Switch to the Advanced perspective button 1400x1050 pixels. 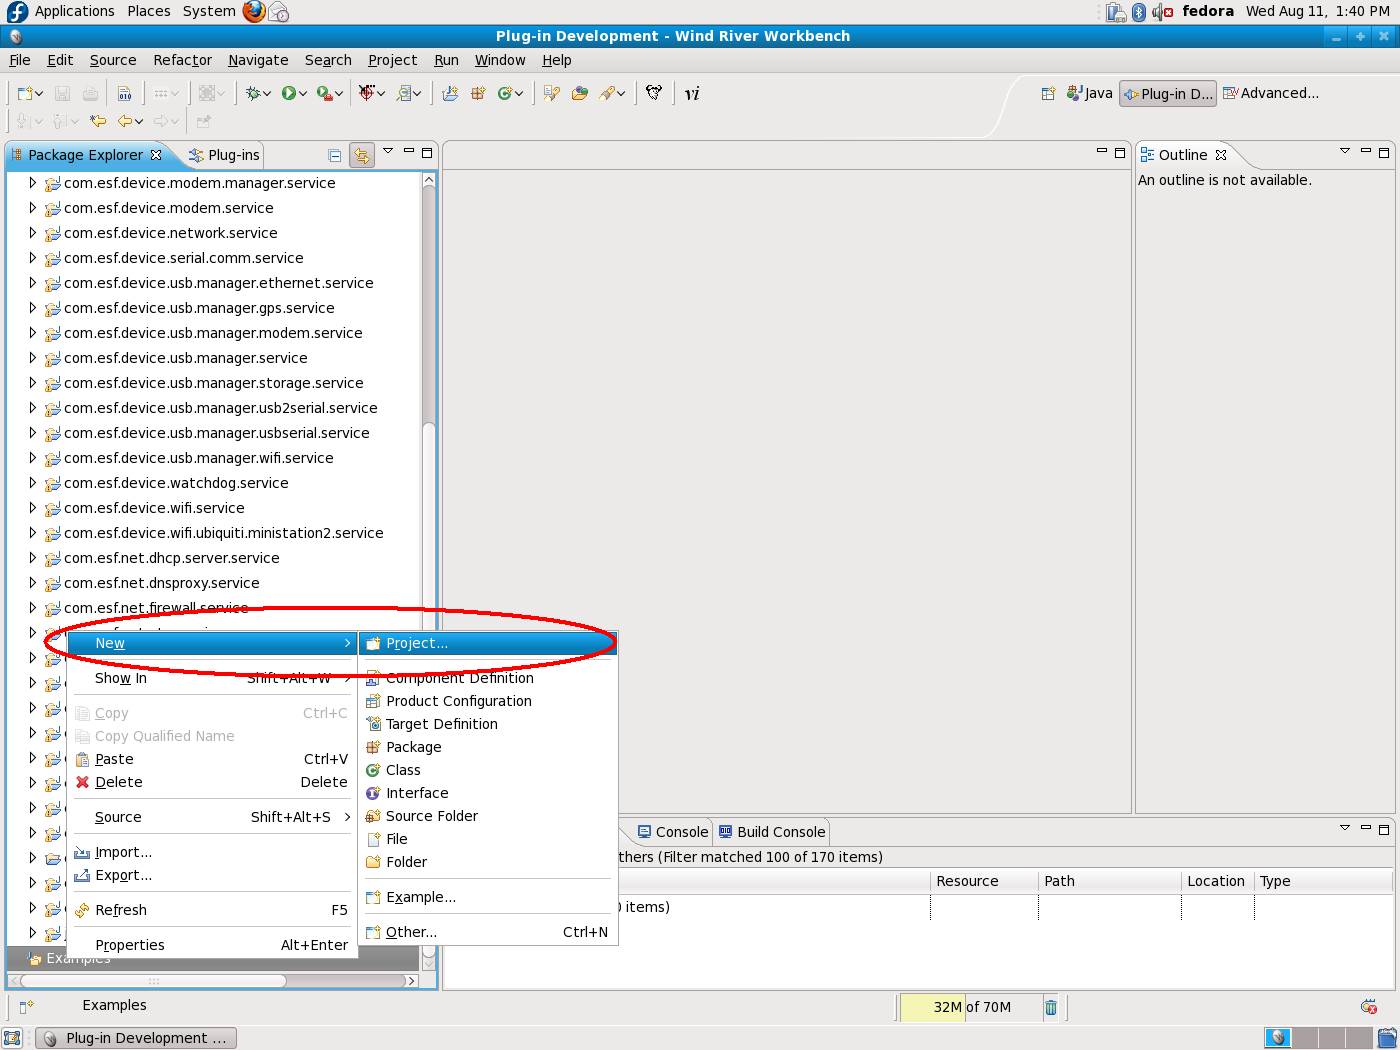coord(1271,93)
